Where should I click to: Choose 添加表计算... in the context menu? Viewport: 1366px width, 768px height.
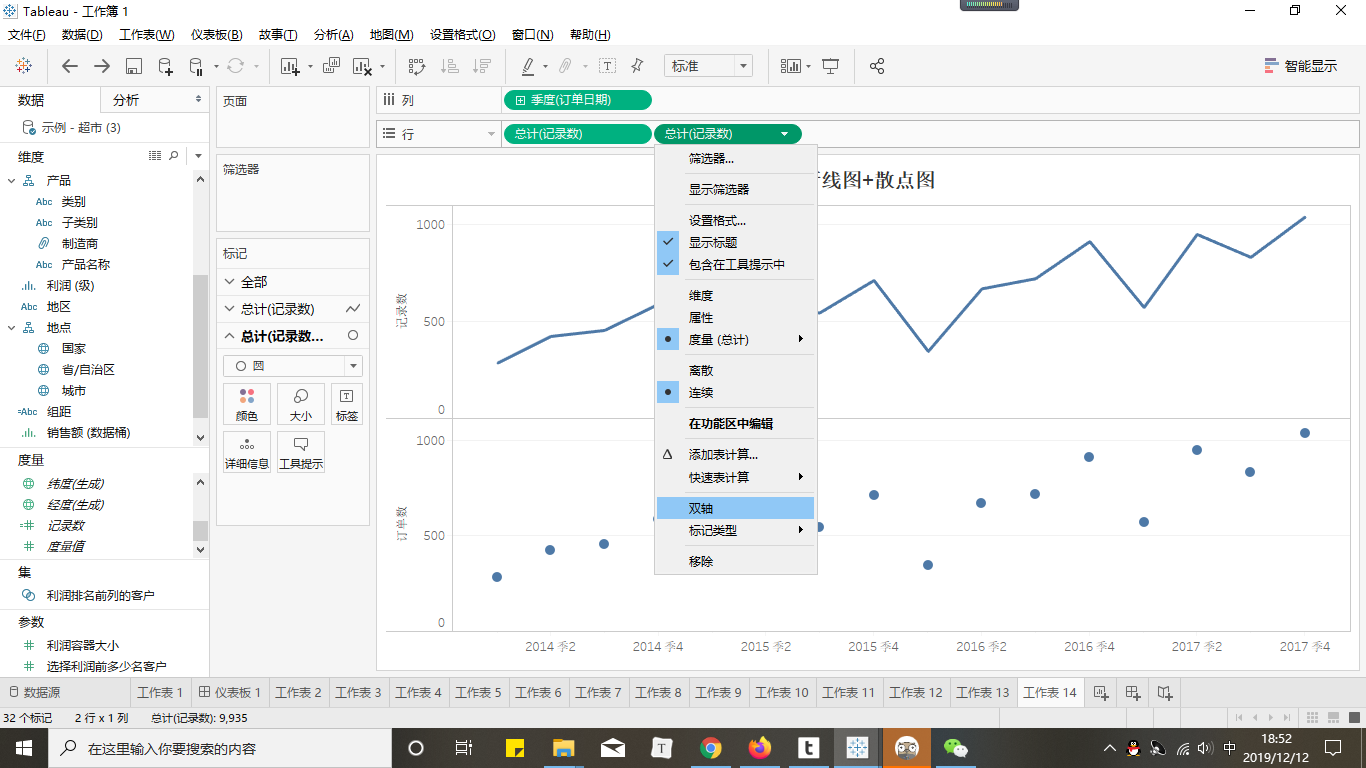[x=735, y=454]
